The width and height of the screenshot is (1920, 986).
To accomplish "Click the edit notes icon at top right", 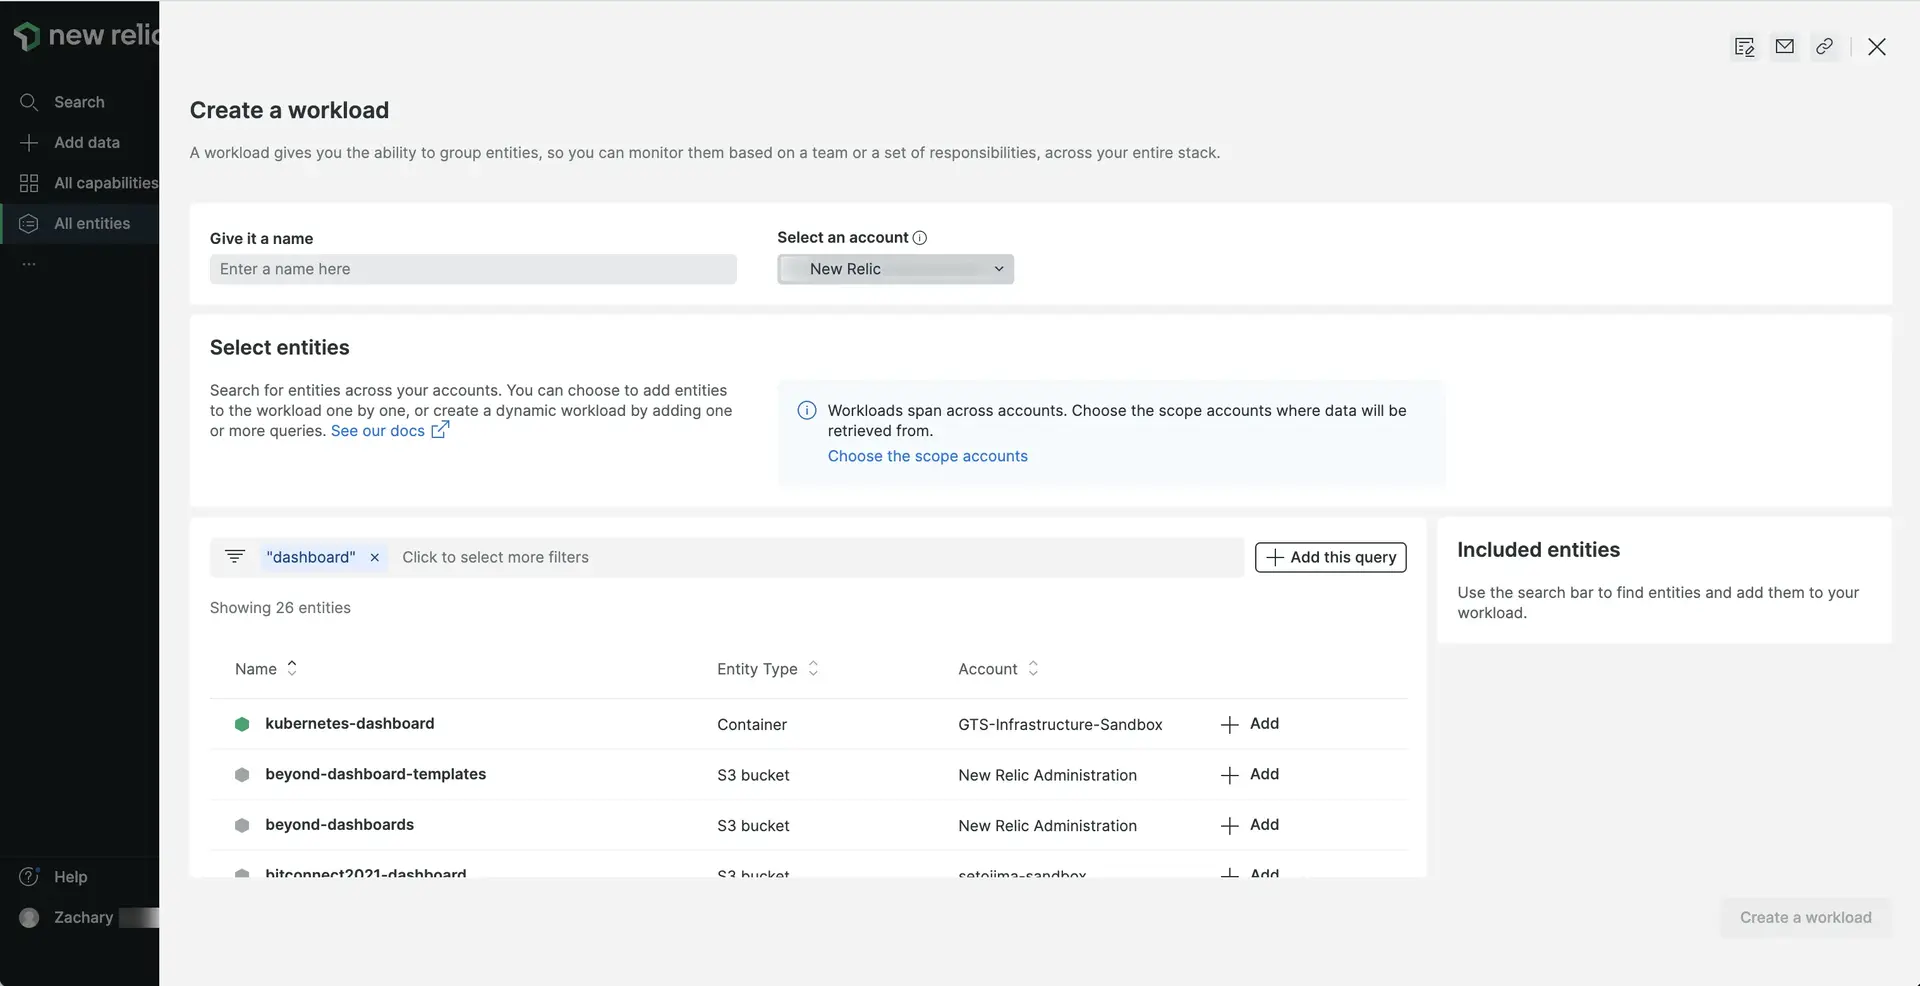I will tap(1745, 47).
